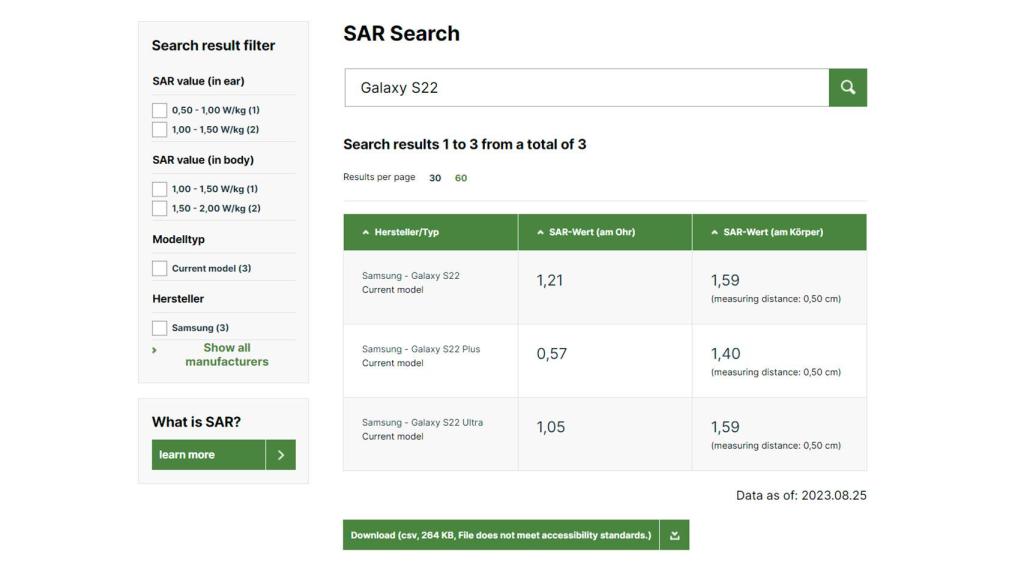
Task: Click the download arrow icon beside Download button
Action: 675,535
